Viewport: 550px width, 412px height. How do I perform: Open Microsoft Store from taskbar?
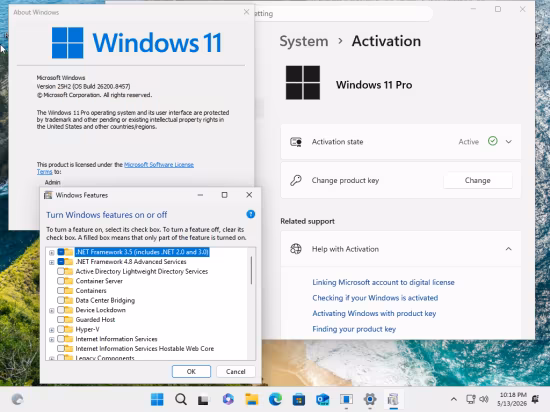299,399
